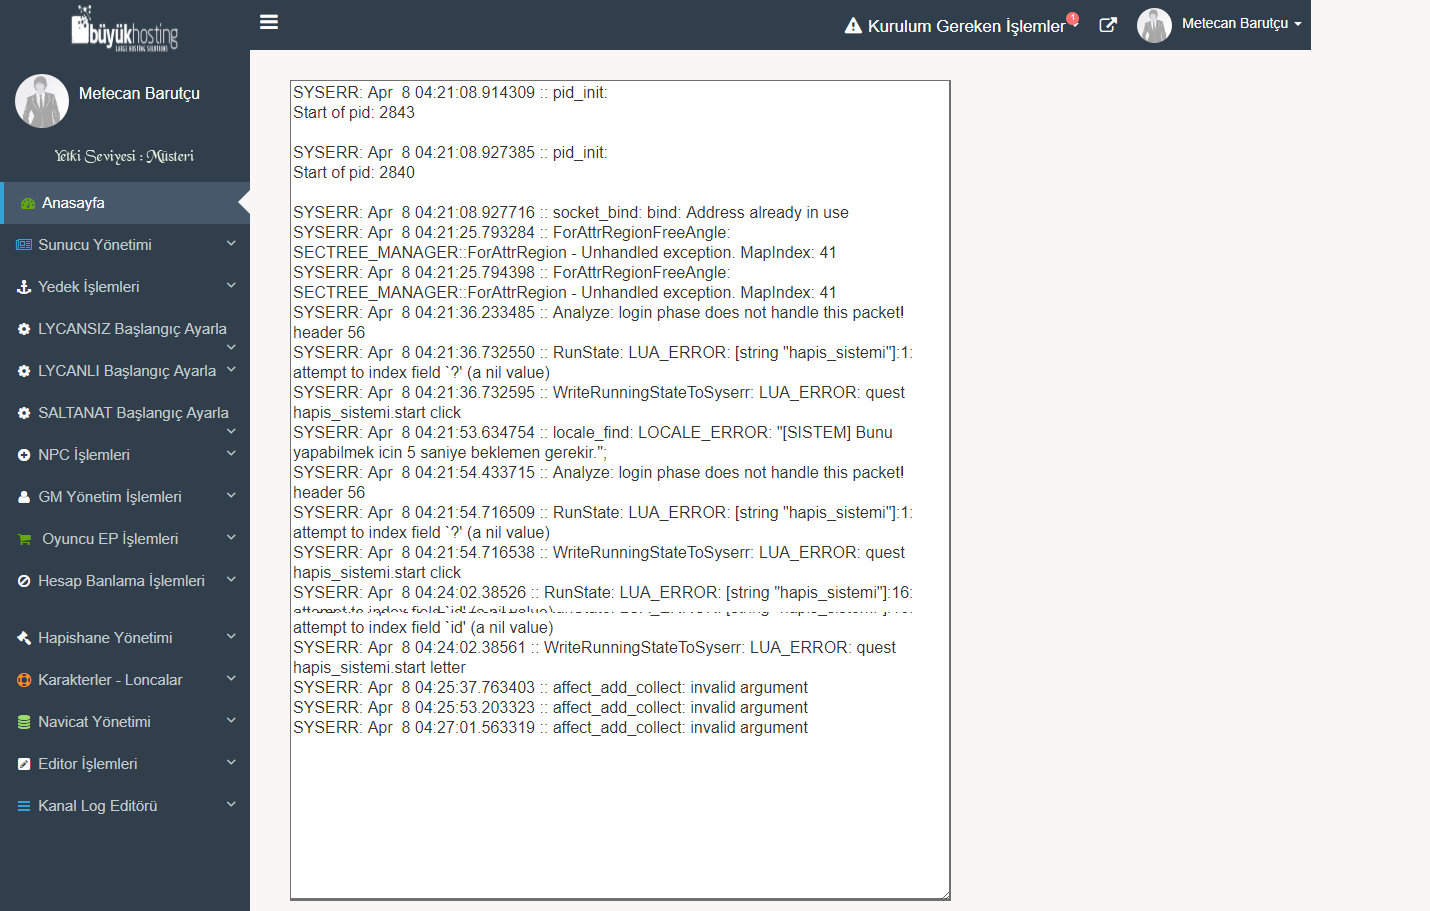Expand the Sunucu Yönetimi submenu chevron
1430x911 pixels.
point(231,243)
